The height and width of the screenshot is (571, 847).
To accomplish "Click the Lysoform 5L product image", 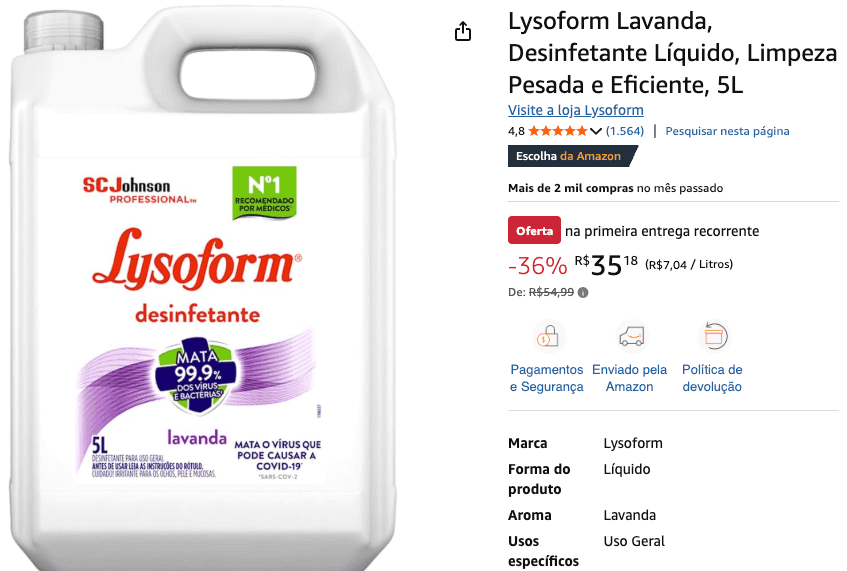I will [x=203, y=286].
